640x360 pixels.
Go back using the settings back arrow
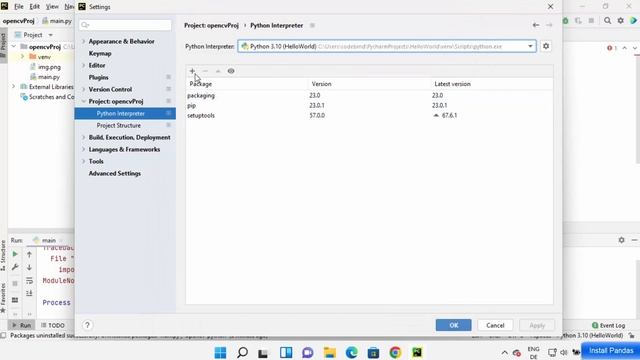tap(536, 25)
